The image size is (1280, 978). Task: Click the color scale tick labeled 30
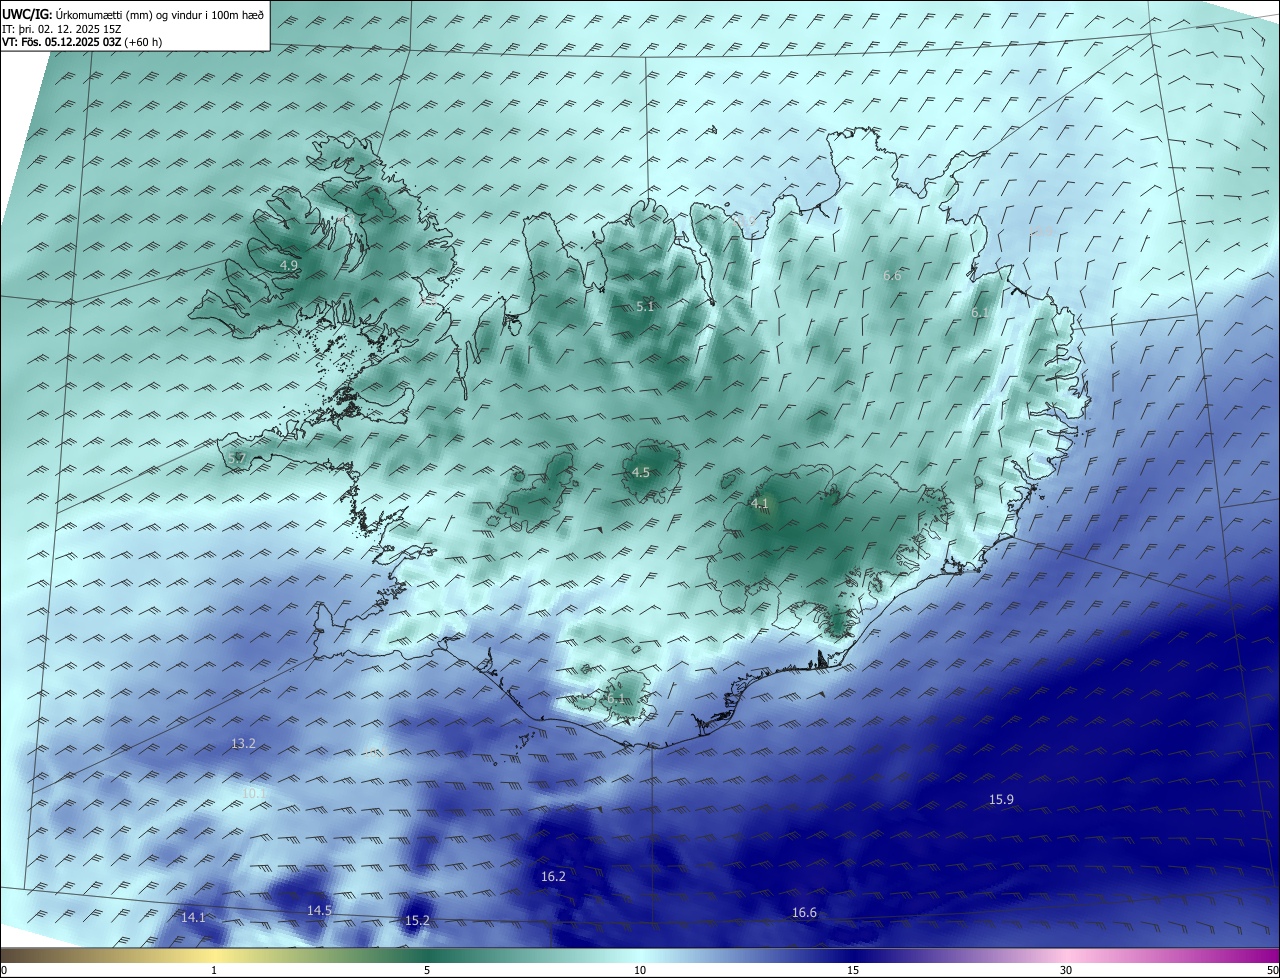(x=1066, y=970)
